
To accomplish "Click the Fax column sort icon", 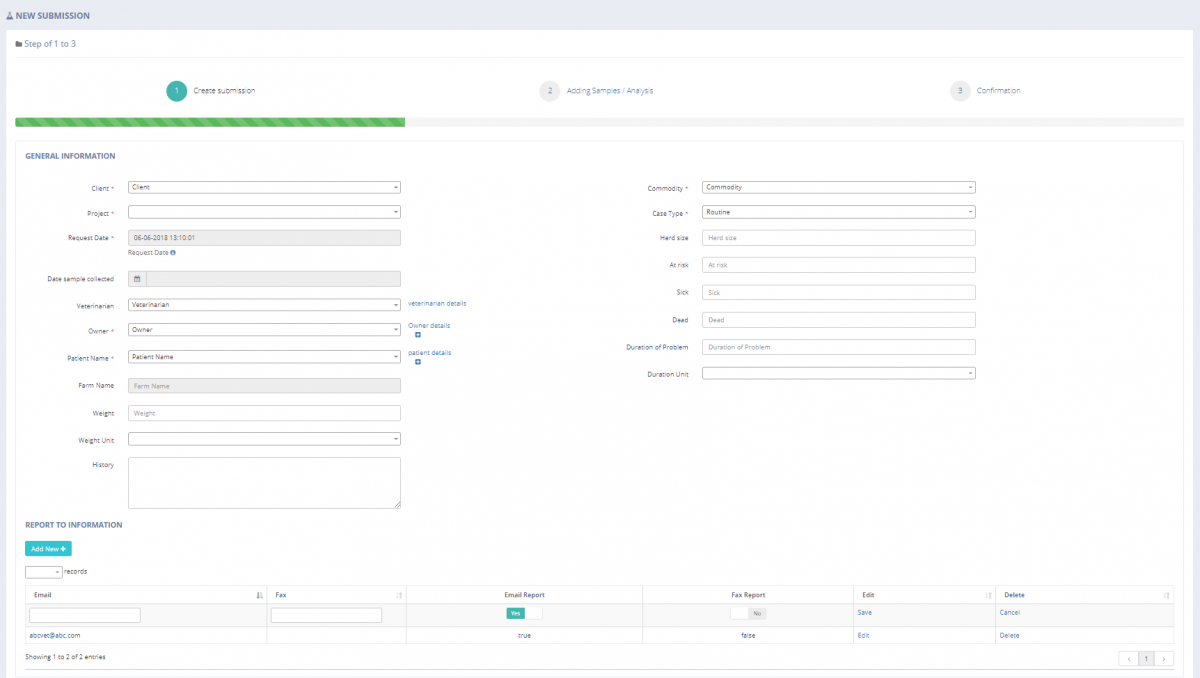I will [x=399, y=595].
